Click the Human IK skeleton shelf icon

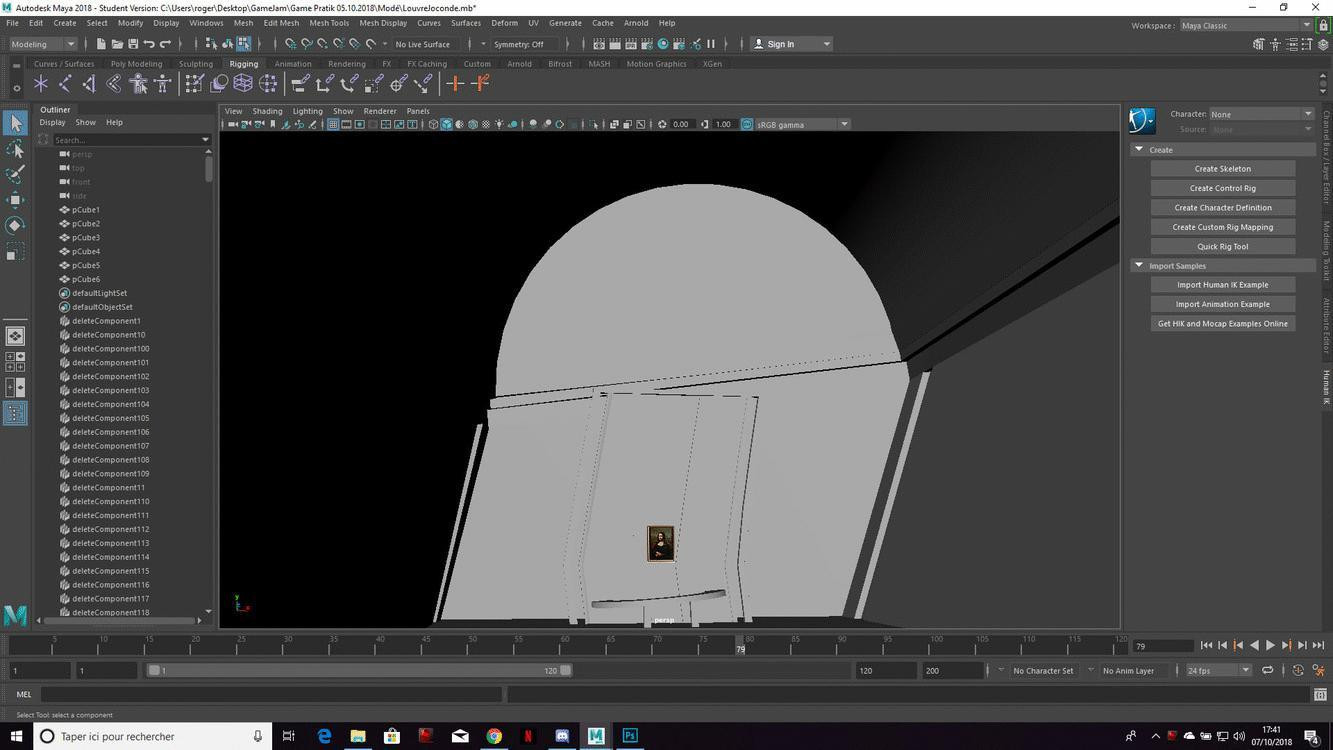[x=162, y=84]
